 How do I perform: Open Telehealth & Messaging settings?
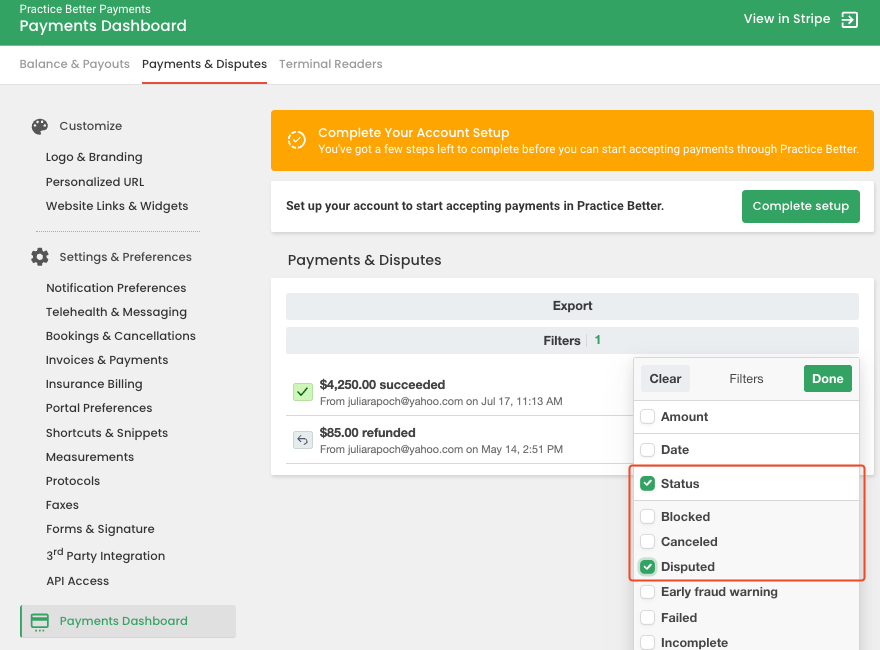pyautogui.click(x=116, y=312)
